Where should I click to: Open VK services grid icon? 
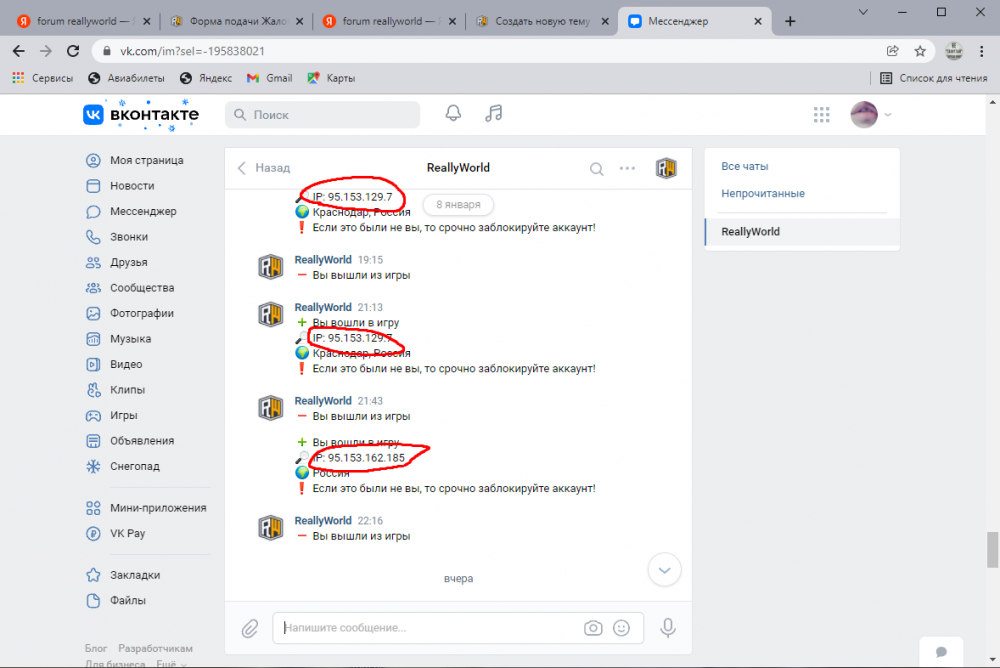(x=821, y=115)
